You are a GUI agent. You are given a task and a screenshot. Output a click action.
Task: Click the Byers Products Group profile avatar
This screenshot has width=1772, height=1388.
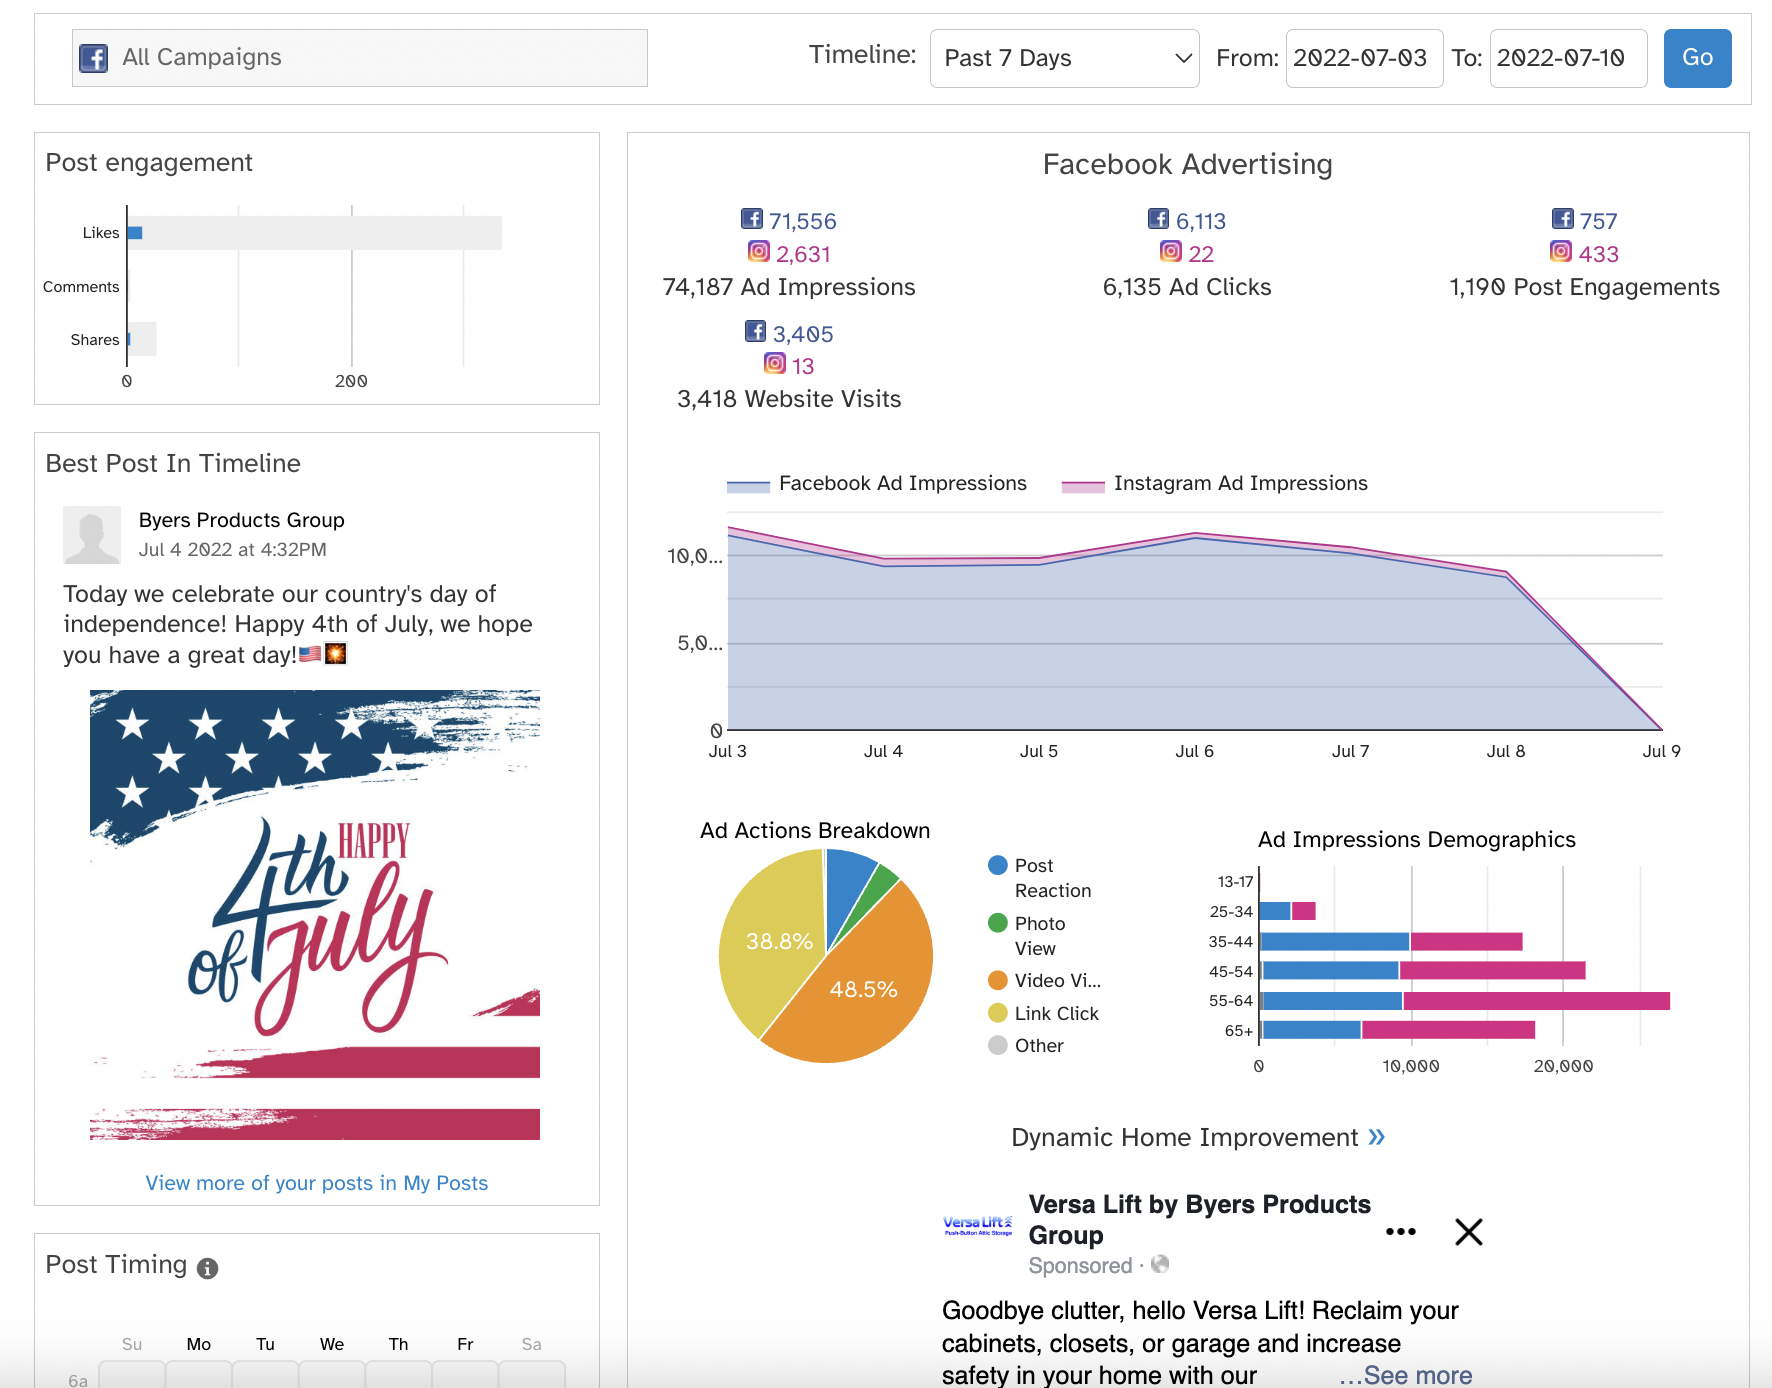[x=92, y=535]
